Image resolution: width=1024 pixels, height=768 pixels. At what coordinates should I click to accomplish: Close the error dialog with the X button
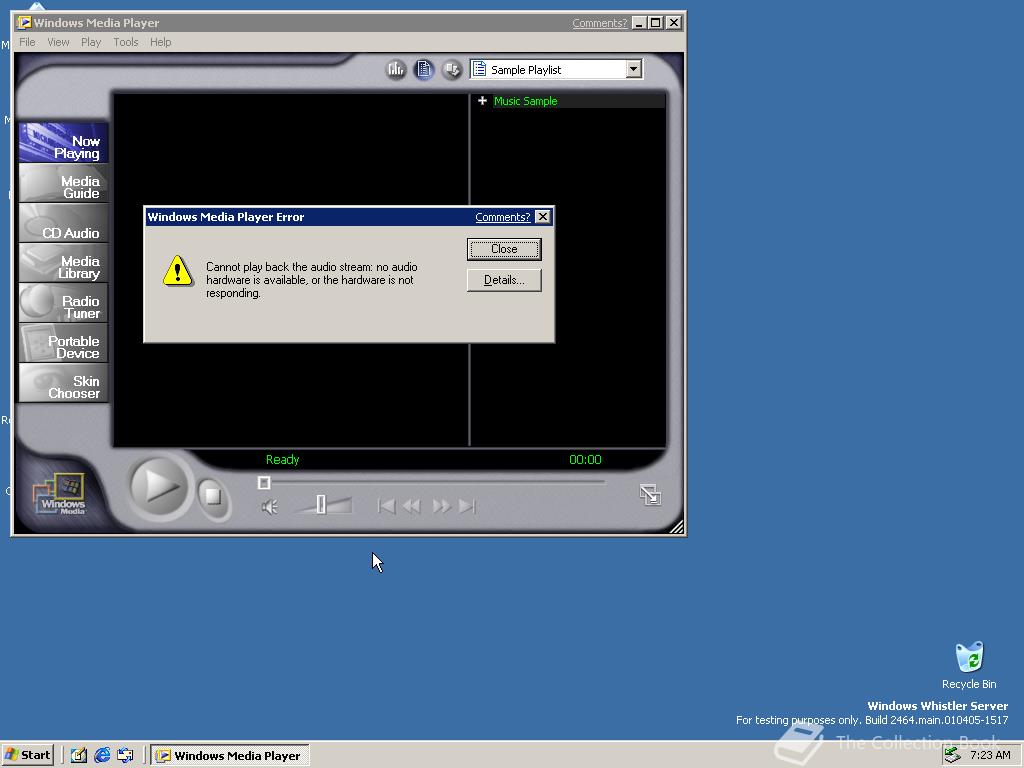click(x=543, y=217)
